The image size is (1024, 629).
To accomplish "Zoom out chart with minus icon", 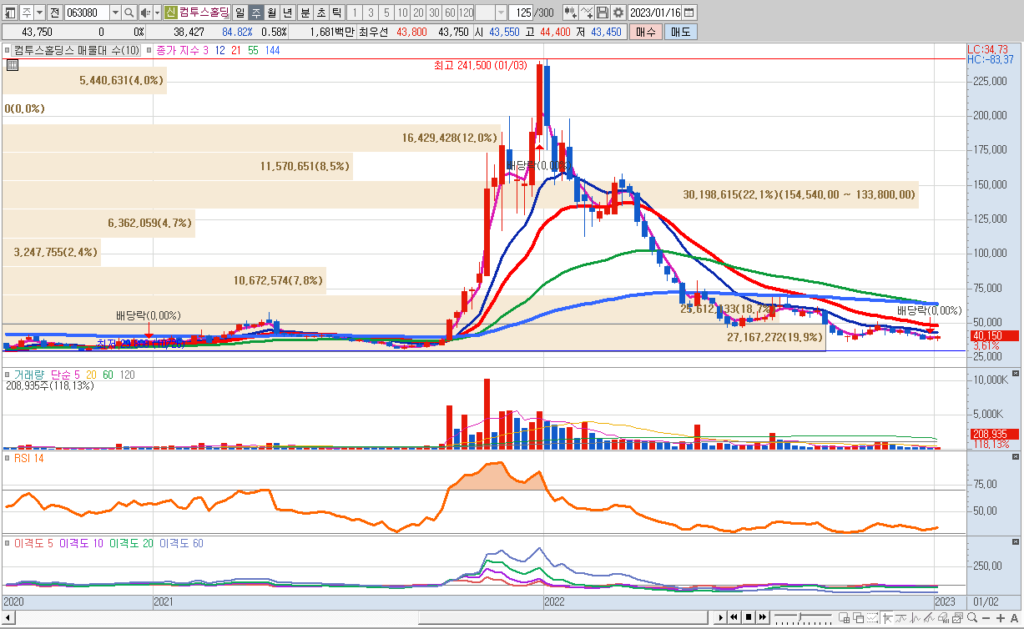I will click(x=988, y=618).
